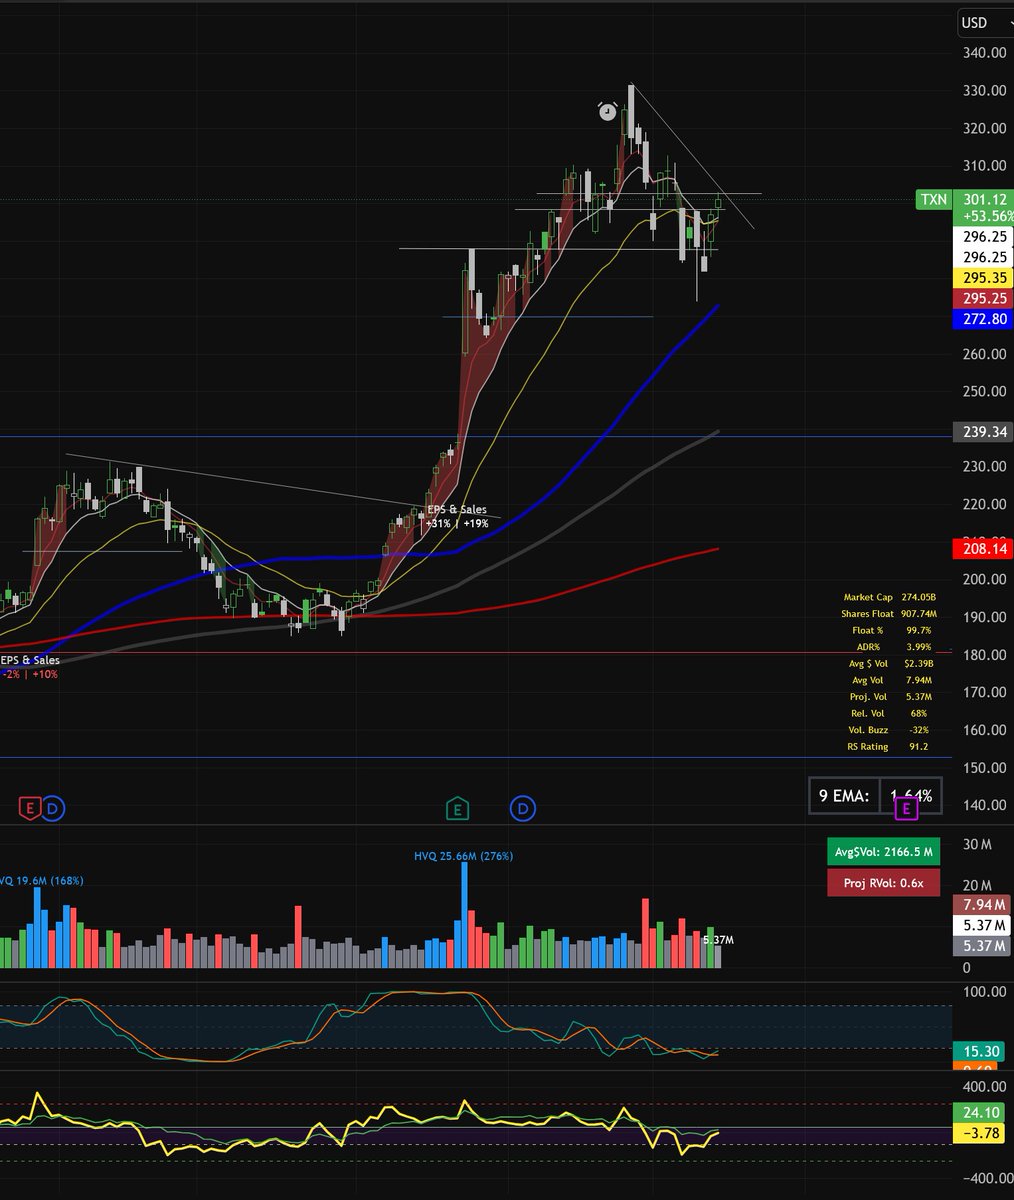Click the 9 EMA indicator box

(875, 796)
